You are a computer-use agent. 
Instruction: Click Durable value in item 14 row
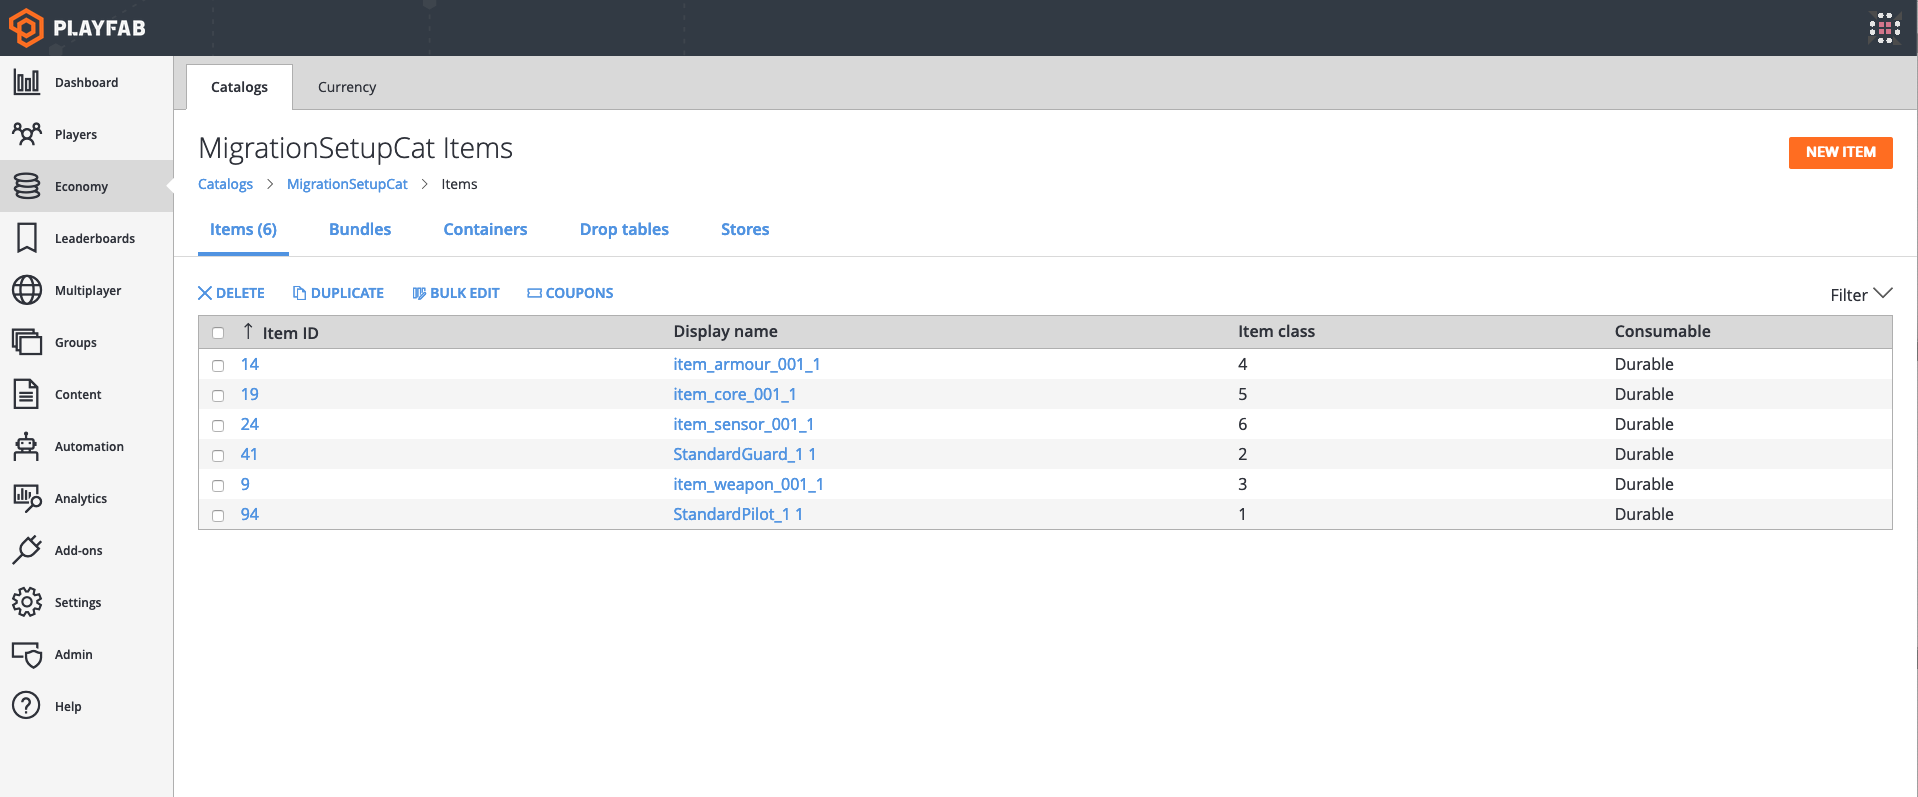point(1644,364)
